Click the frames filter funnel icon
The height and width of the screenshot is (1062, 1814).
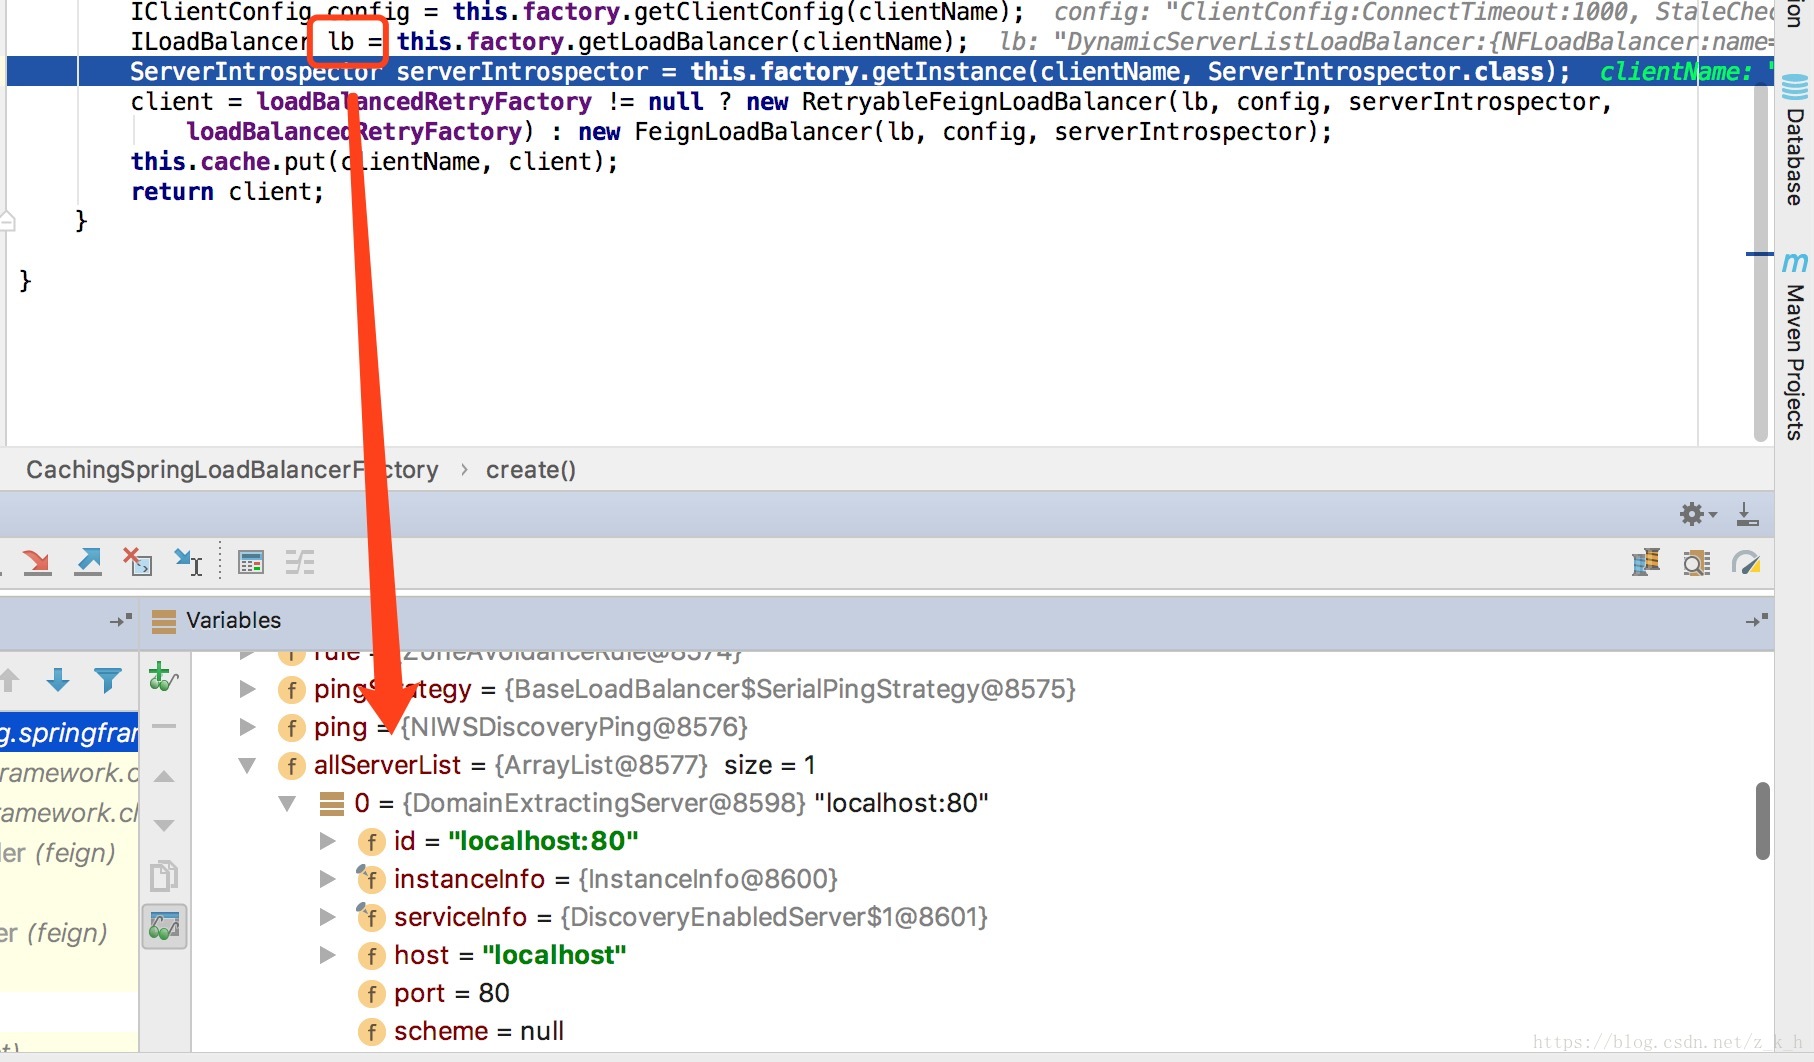pyautogui.click(x=107, y=681)
